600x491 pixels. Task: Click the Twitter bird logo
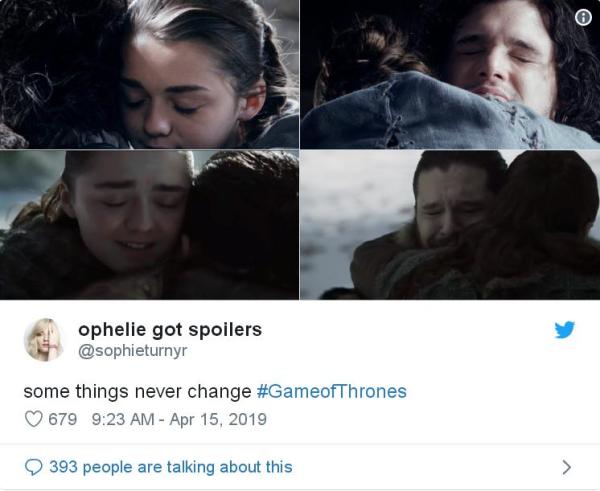pyautogui.click(x=565, y=330)
